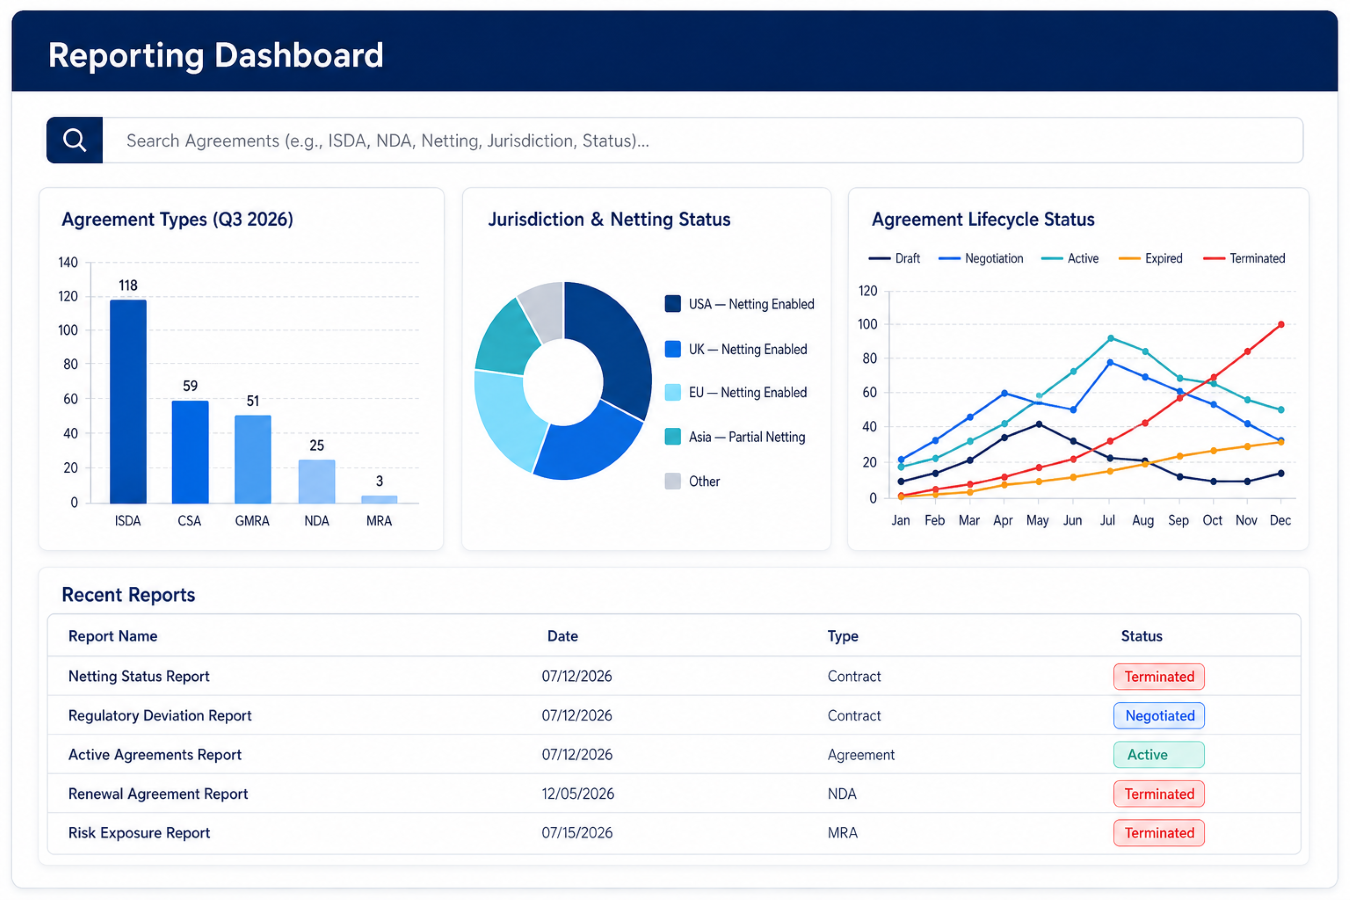Sort by the Date column header
The width and height of the screenshot is (1350, 900).
tap(563, 636)
